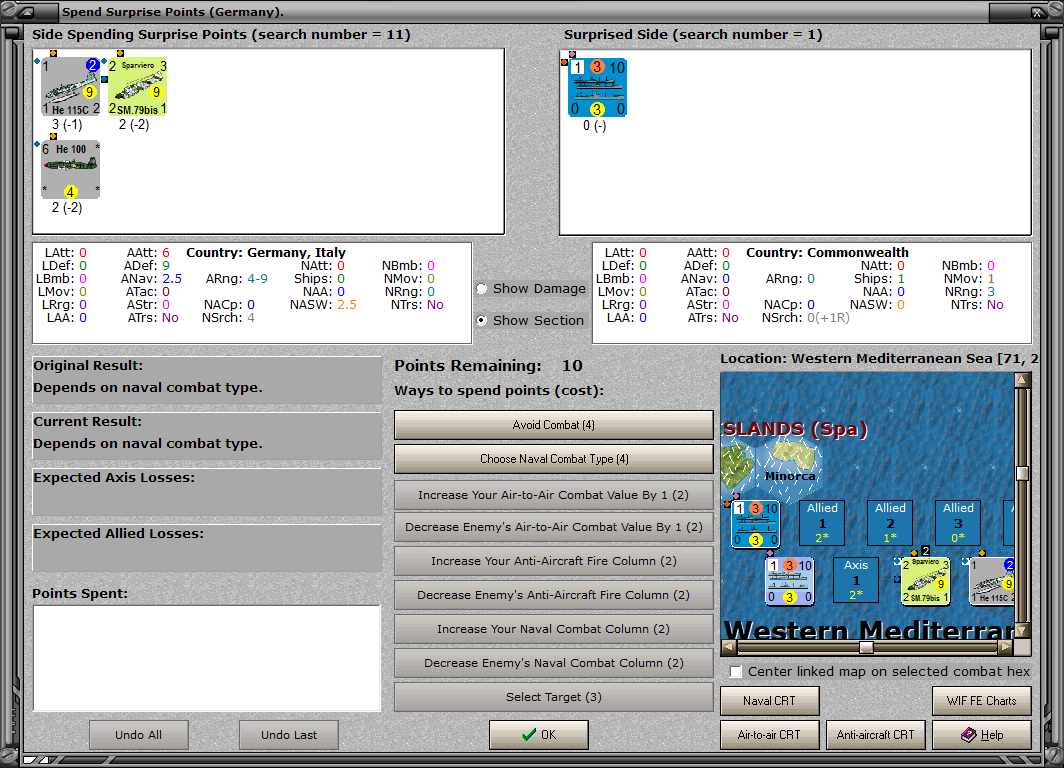Screen dimensions: 1064x768
Task: Pick the He 100 fighter counter
Action: (x=71, y=170)
